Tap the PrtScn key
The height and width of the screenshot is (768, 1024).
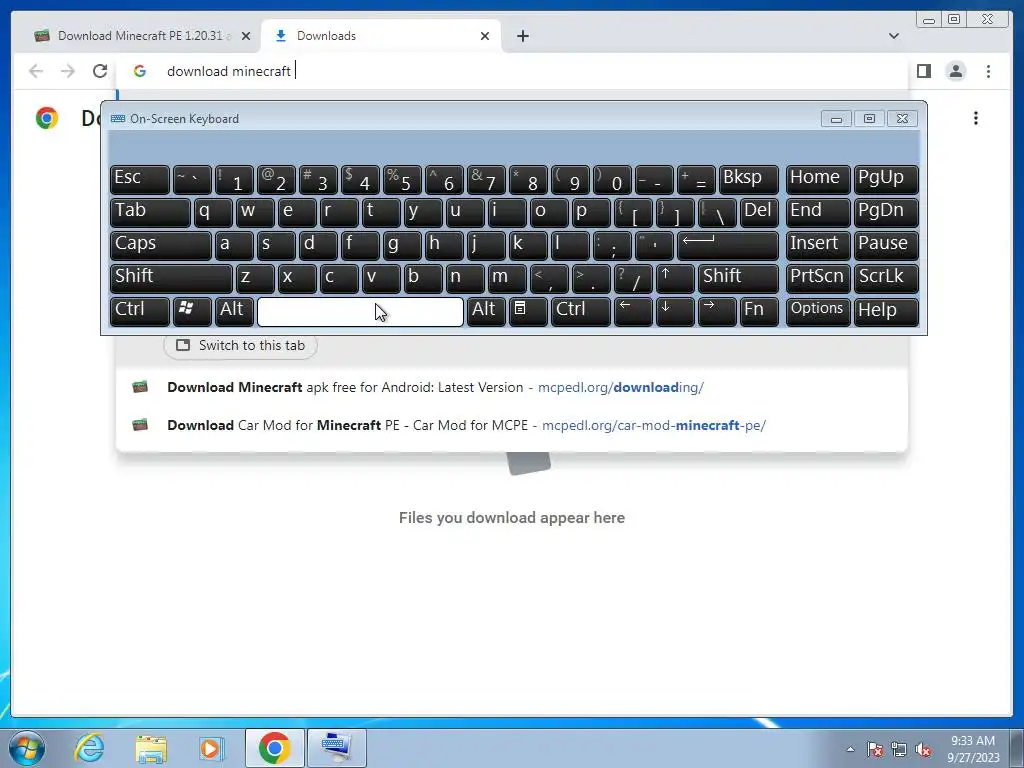pyautogui.click(x=818, y=278)
